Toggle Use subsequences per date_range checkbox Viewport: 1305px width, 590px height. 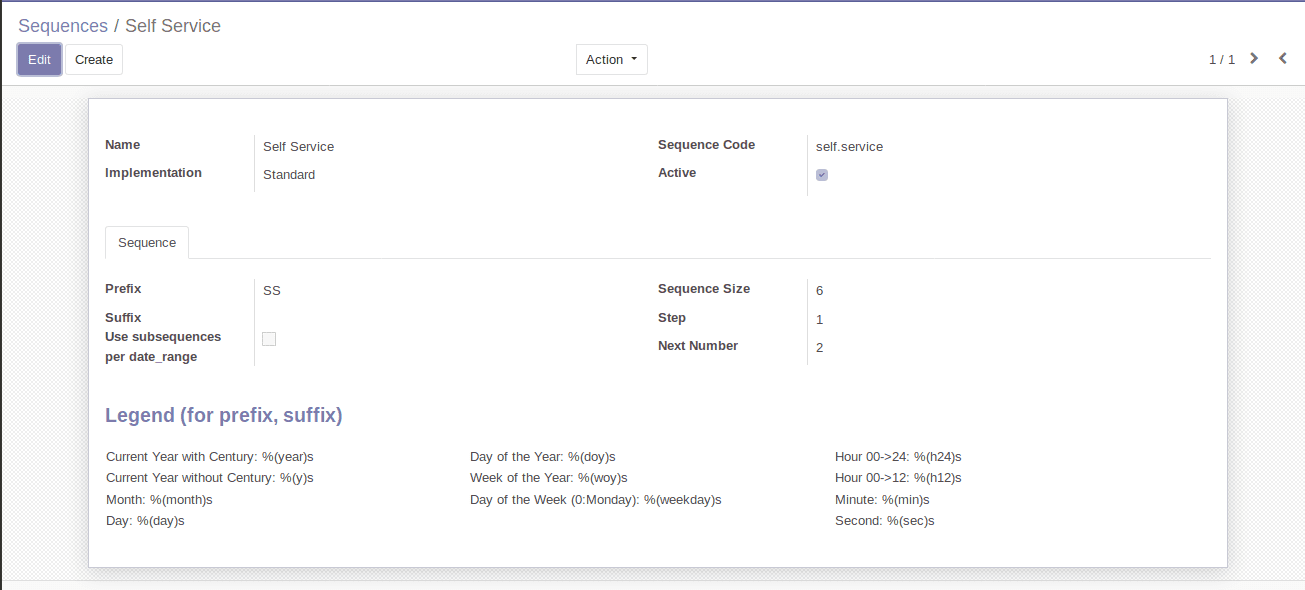269,339
